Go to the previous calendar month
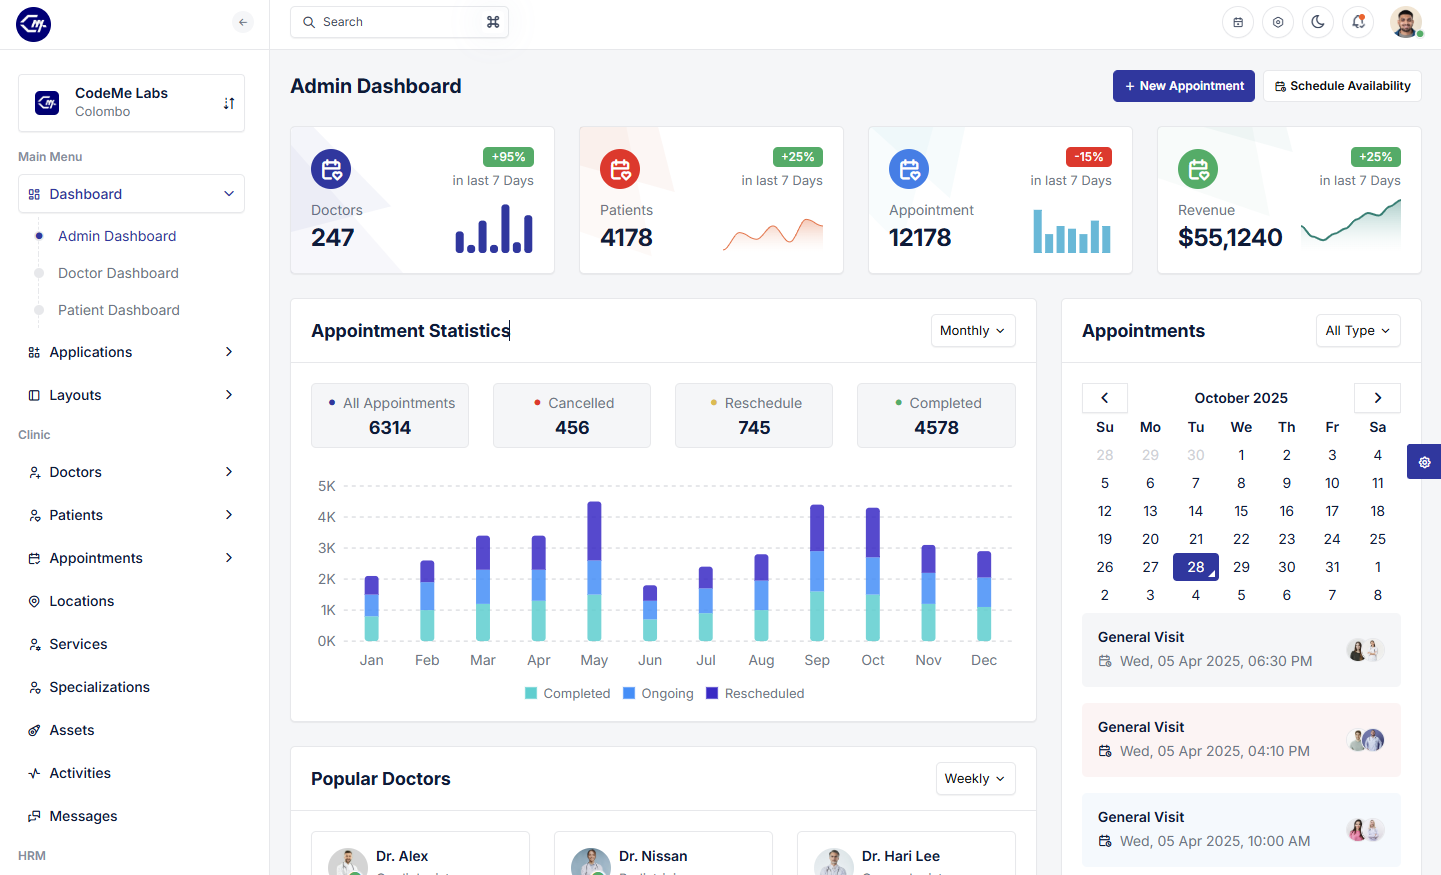 tap(1105, 398)
